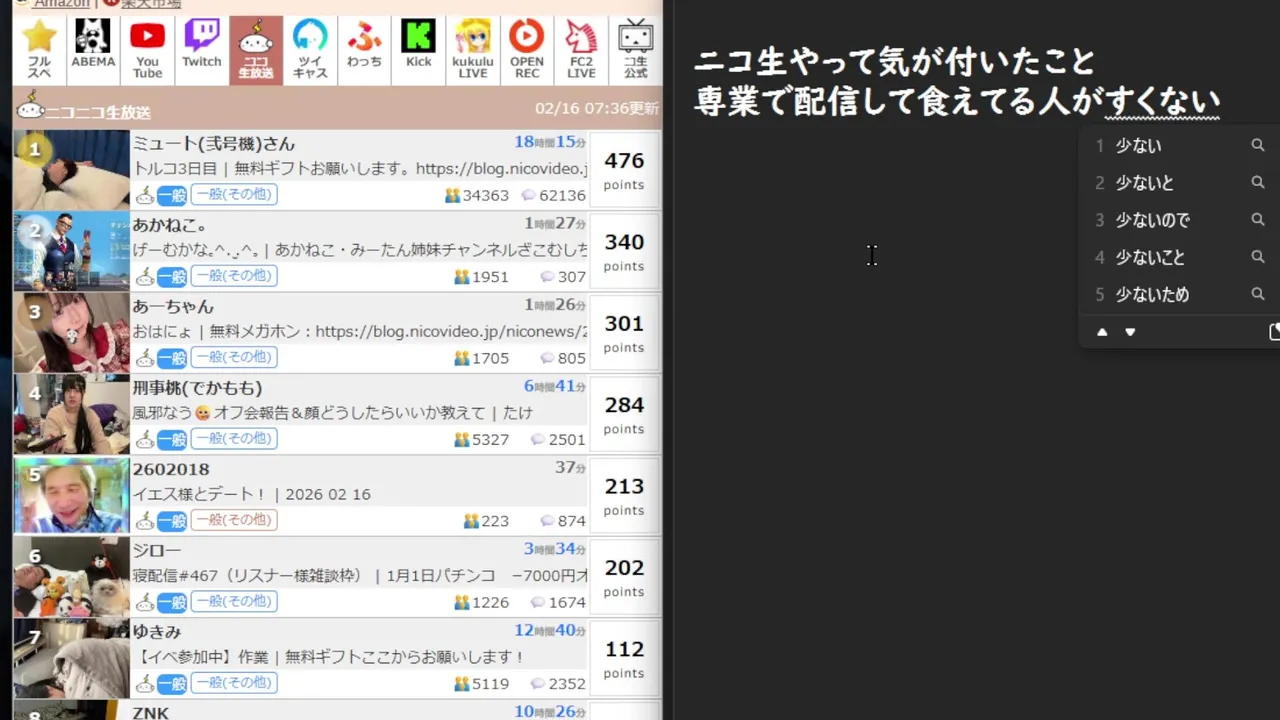This screenshot has height=720, width=1280.
Task: Click the 476 points box
Action: [624, 170]
